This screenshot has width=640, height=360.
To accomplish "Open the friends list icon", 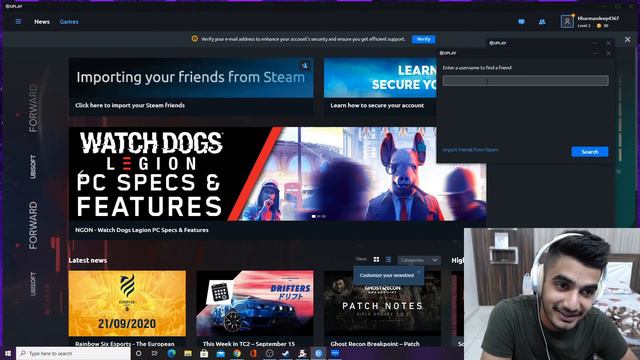I will pos(542,22).
